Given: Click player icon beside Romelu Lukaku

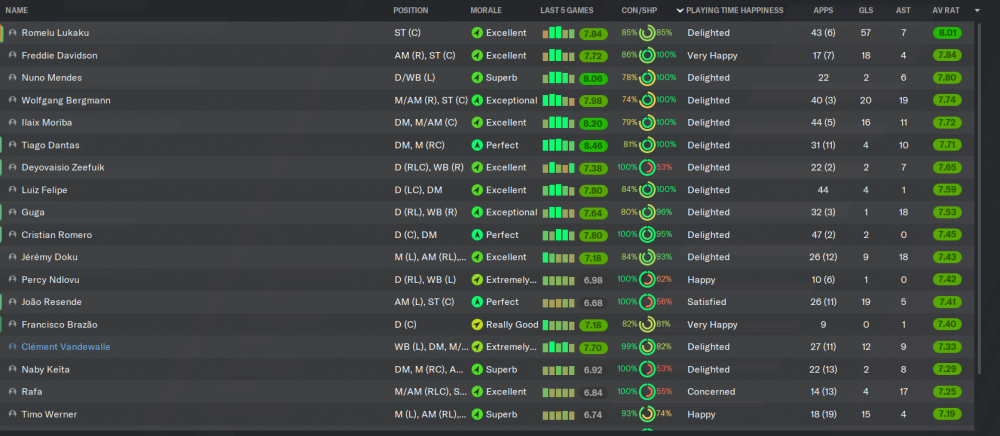Looking at the screenshot, I should tap(13, 33).
